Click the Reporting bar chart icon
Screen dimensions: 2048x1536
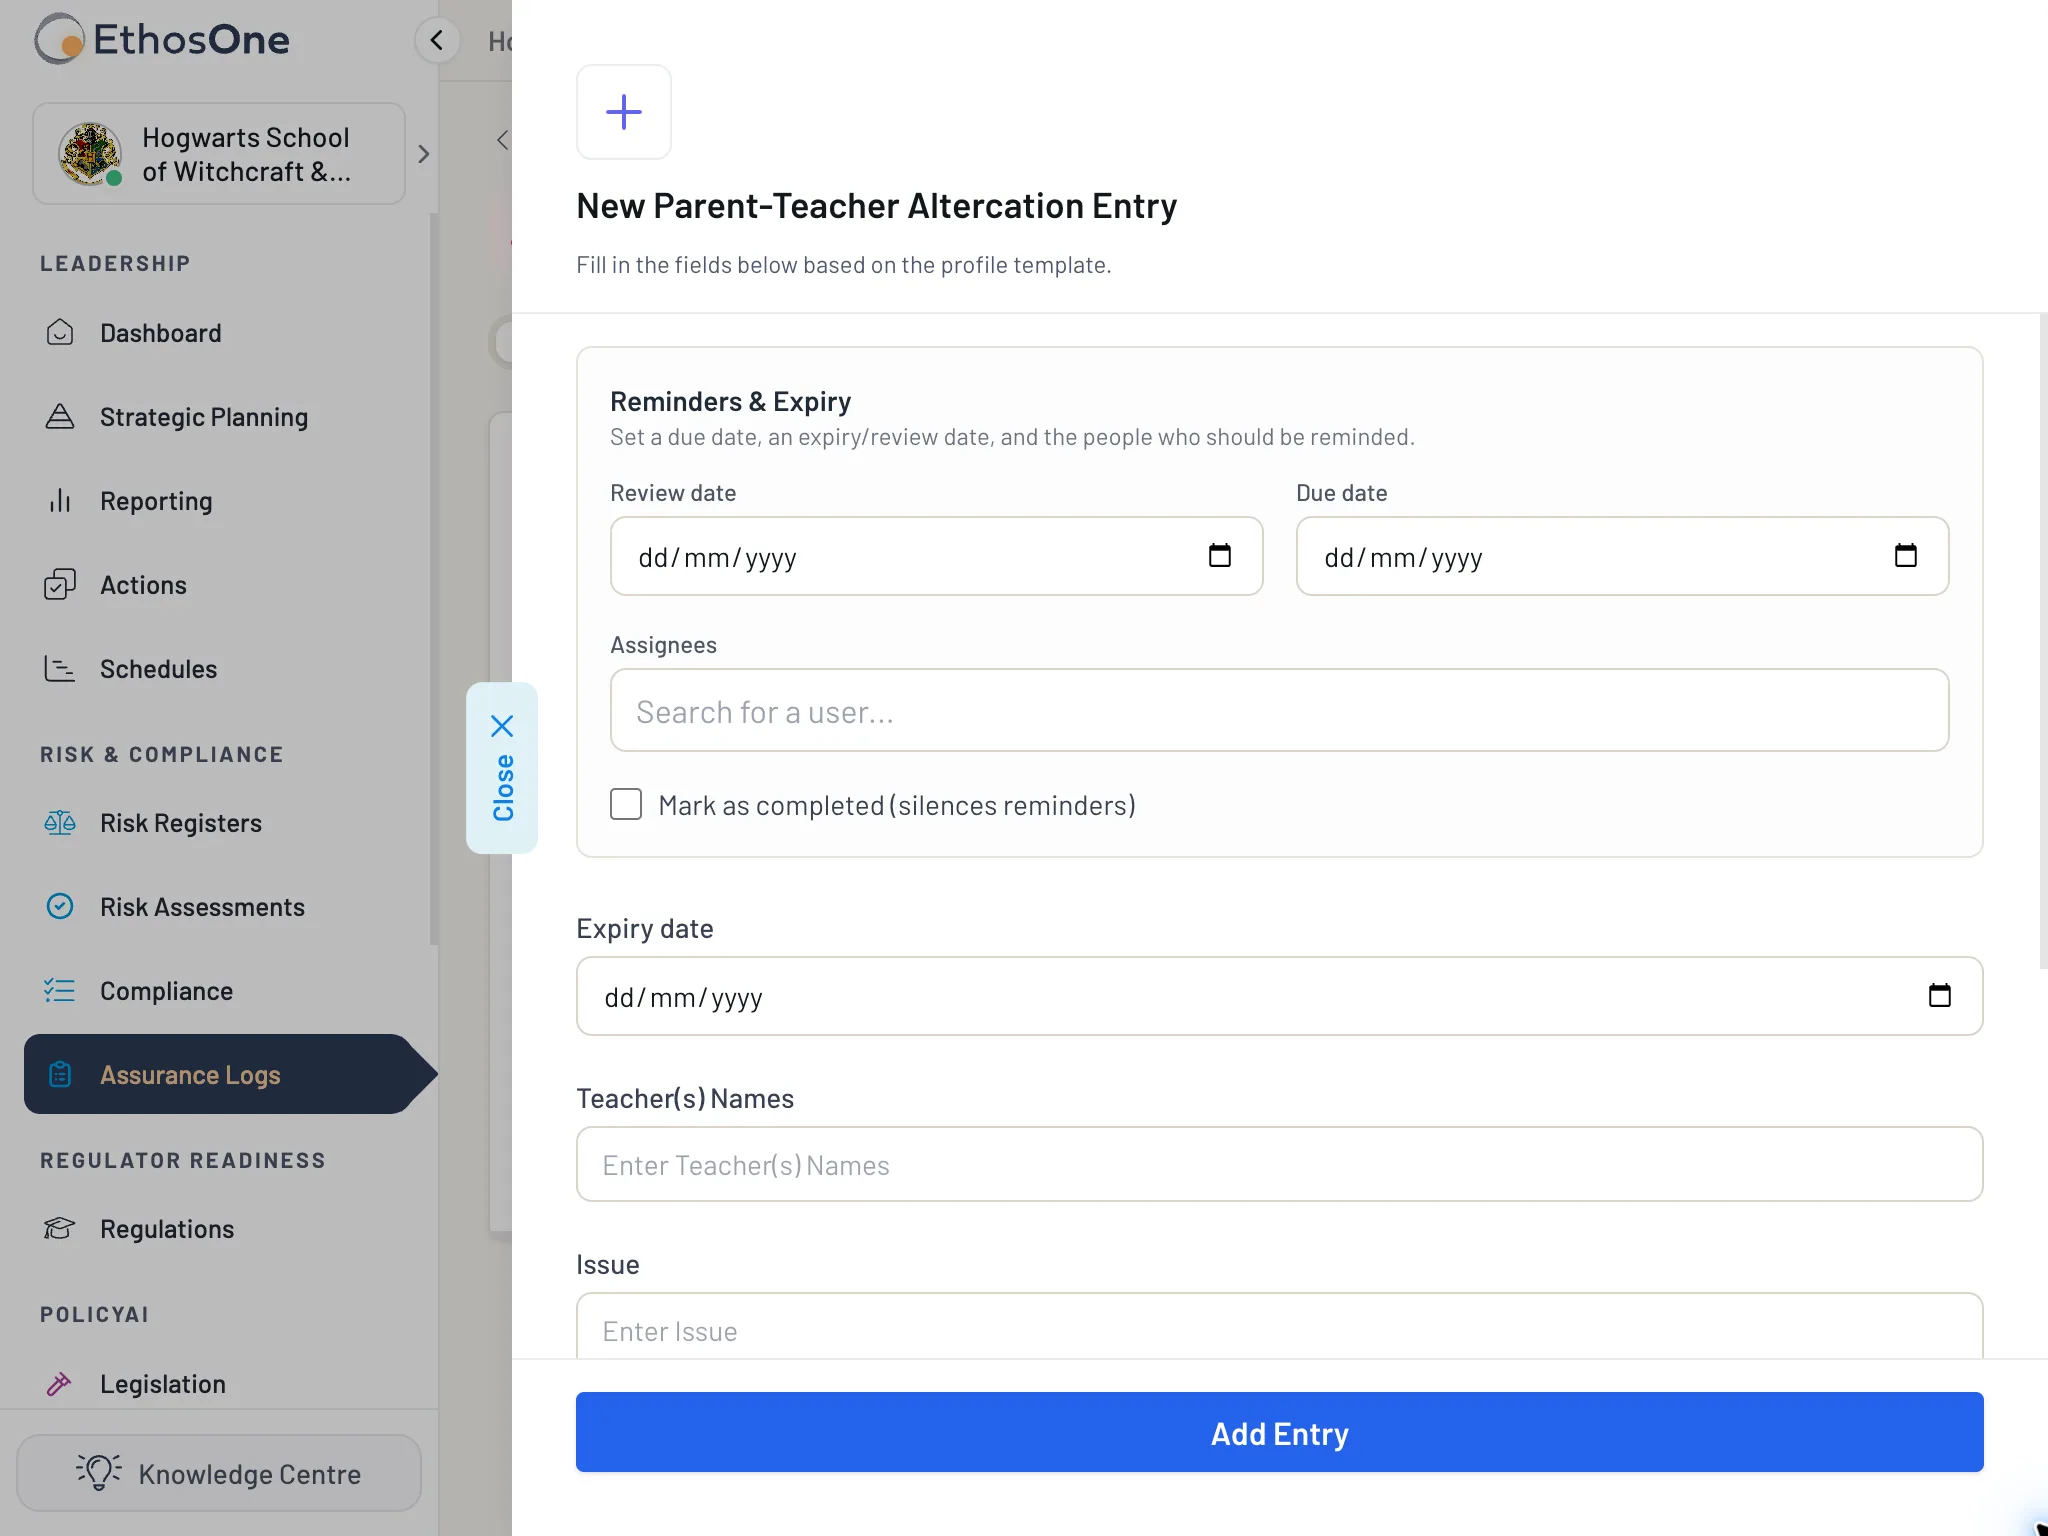tap(60, 501)
